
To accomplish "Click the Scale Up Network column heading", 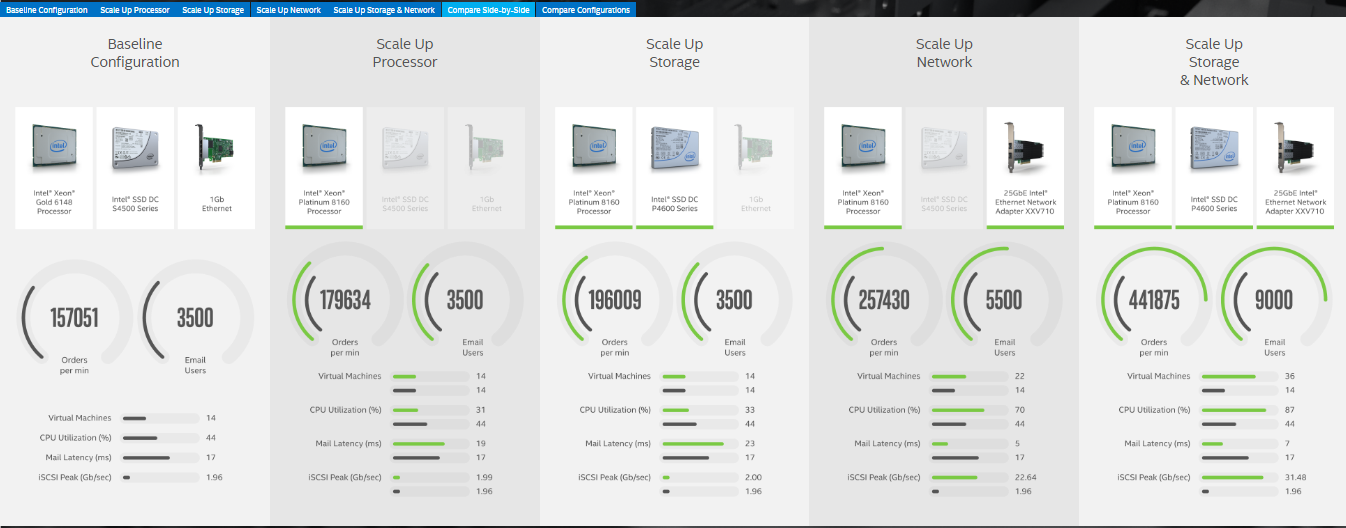I will pyautogui.click(x=944, y=53).
